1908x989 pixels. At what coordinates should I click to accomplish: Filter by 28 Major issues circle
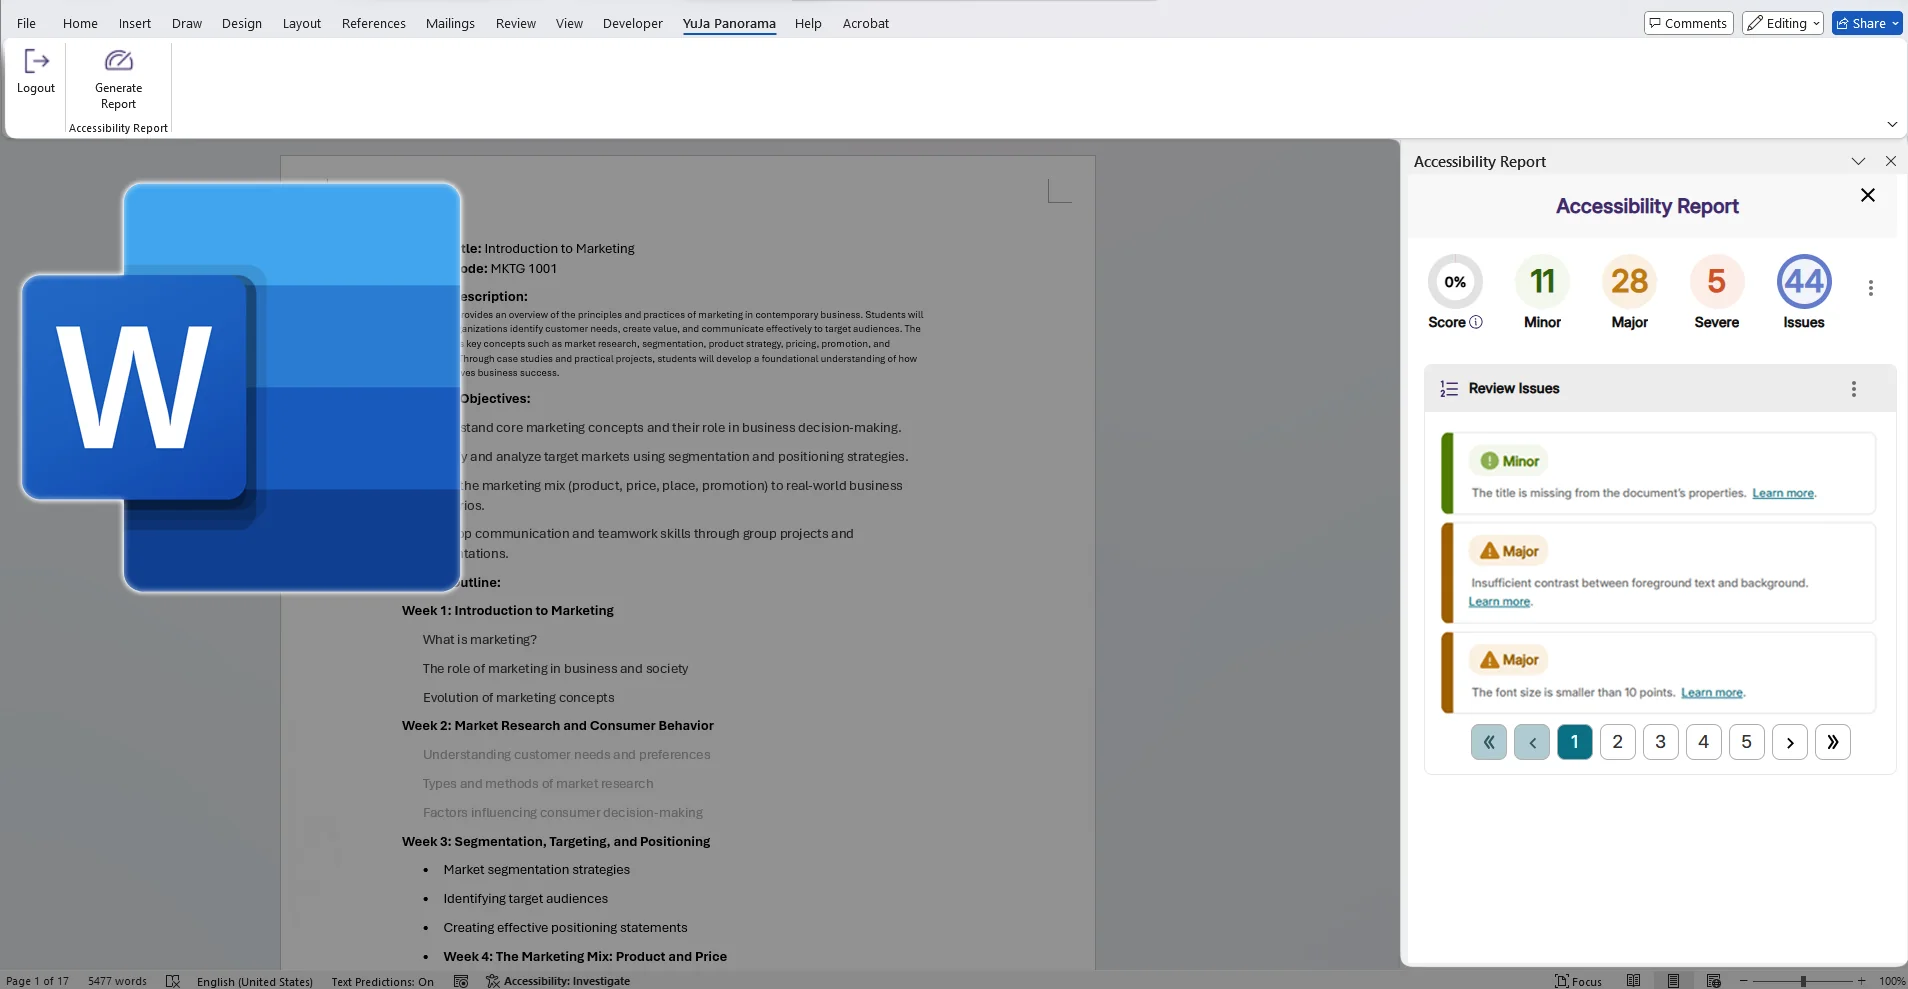click(x=1629, y=282)
